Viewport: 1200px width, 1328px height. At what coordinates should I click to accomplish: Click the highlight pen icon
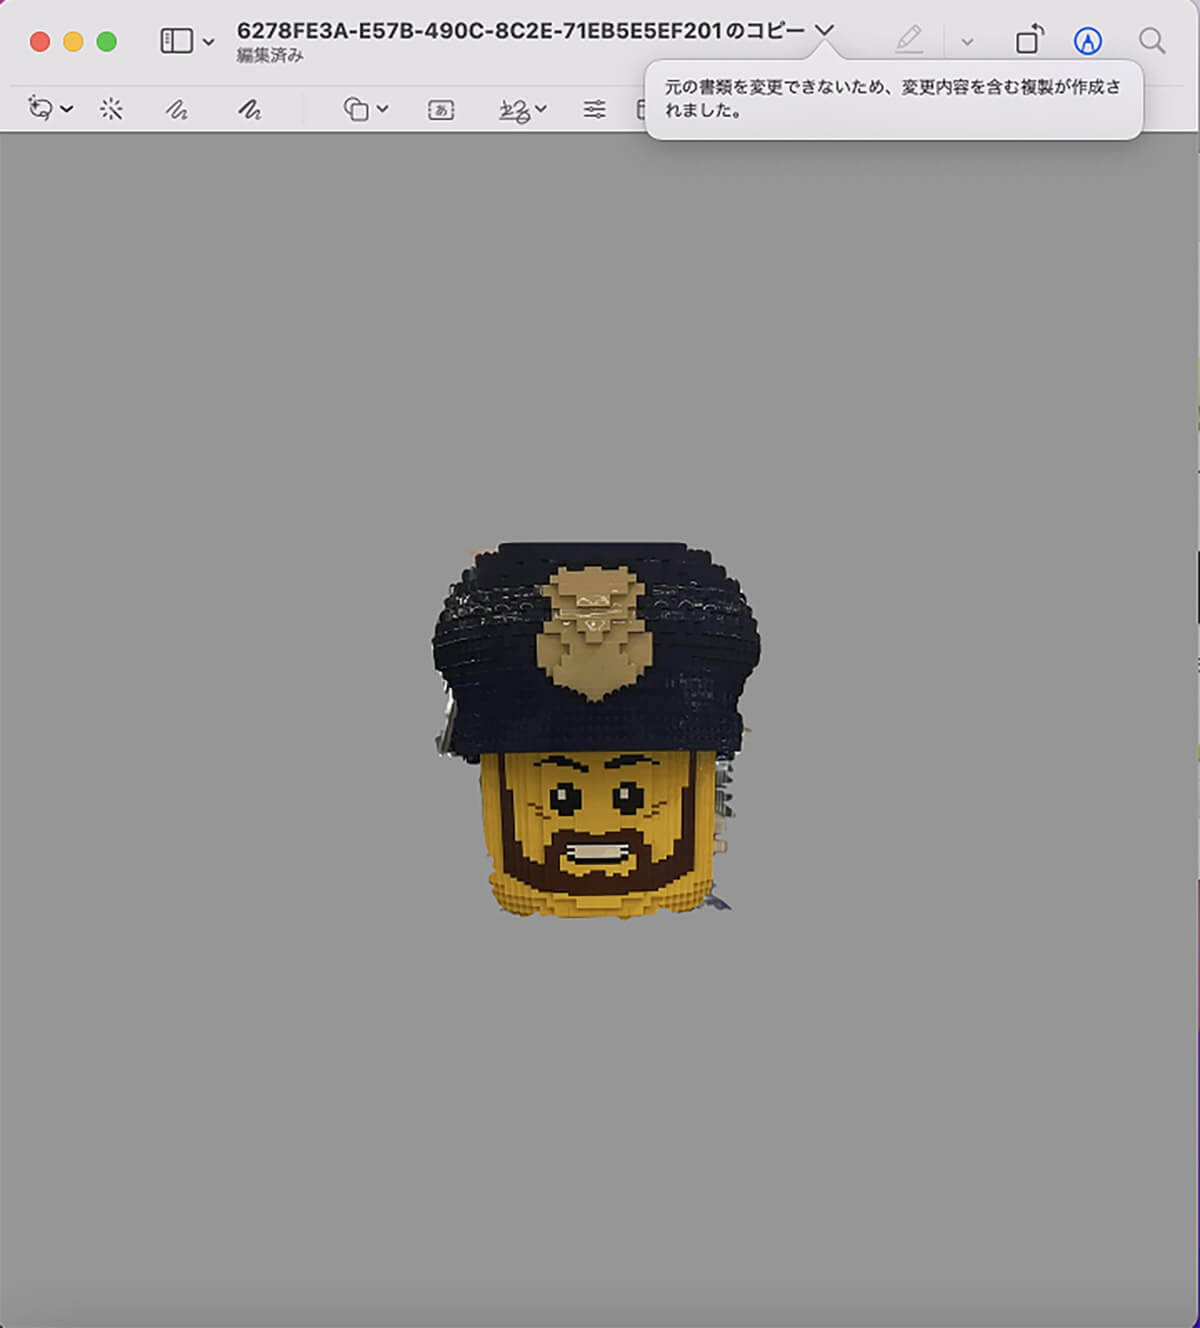coord(909,40)
